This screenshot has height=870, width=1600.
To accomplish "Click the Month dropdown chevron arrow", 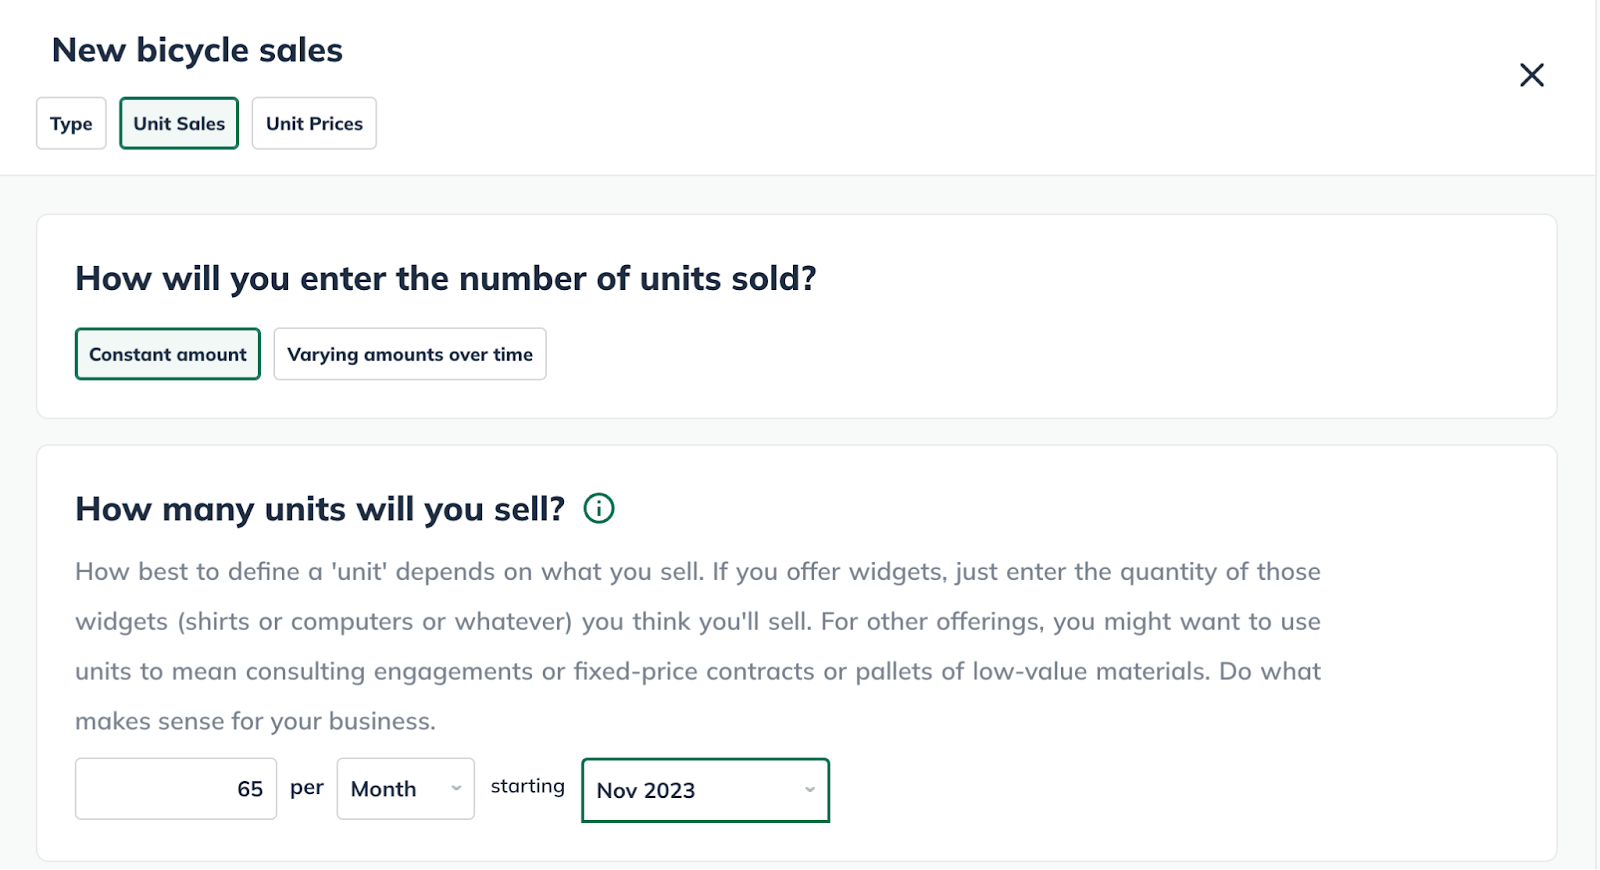I will (456, 788).
